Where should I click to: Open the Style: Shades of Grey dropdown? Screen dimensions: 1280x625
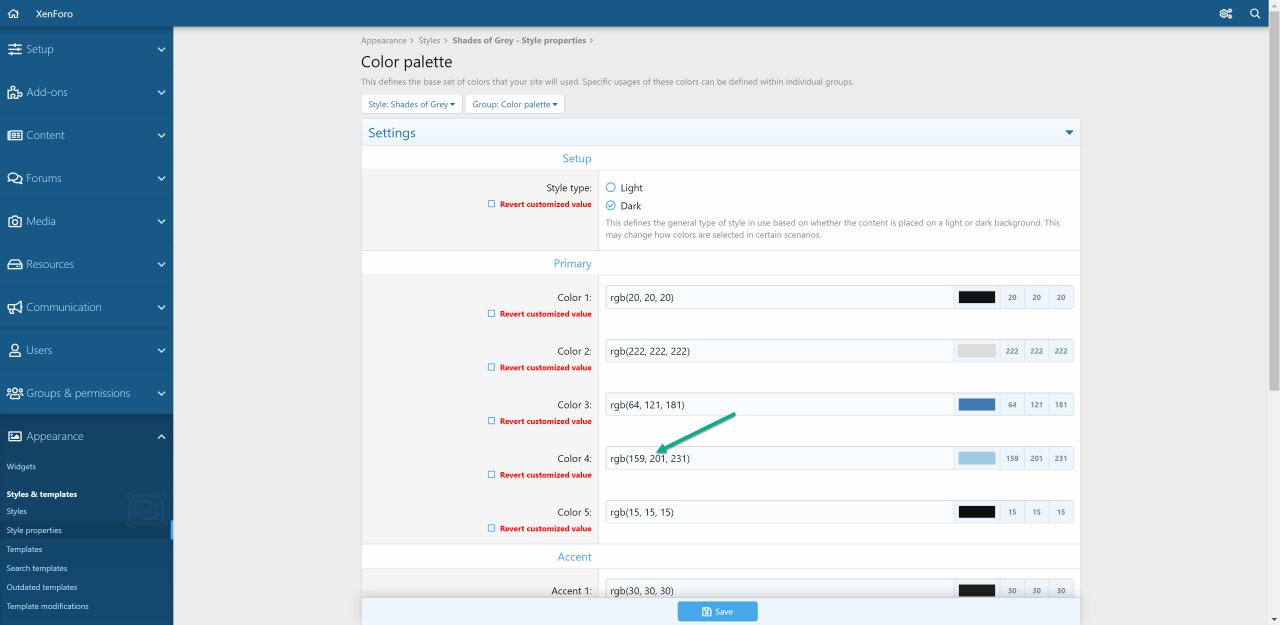412,104
